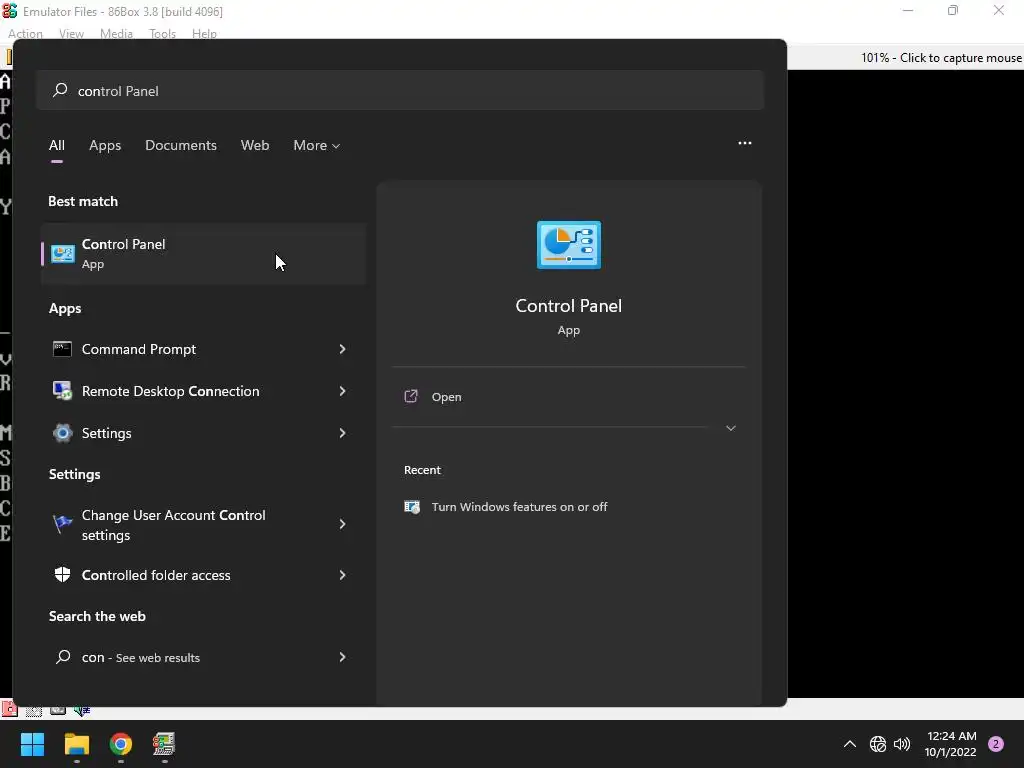Click the Settings gear app icon
This screenshot has width=1024, height=768.
pos(63,433)
